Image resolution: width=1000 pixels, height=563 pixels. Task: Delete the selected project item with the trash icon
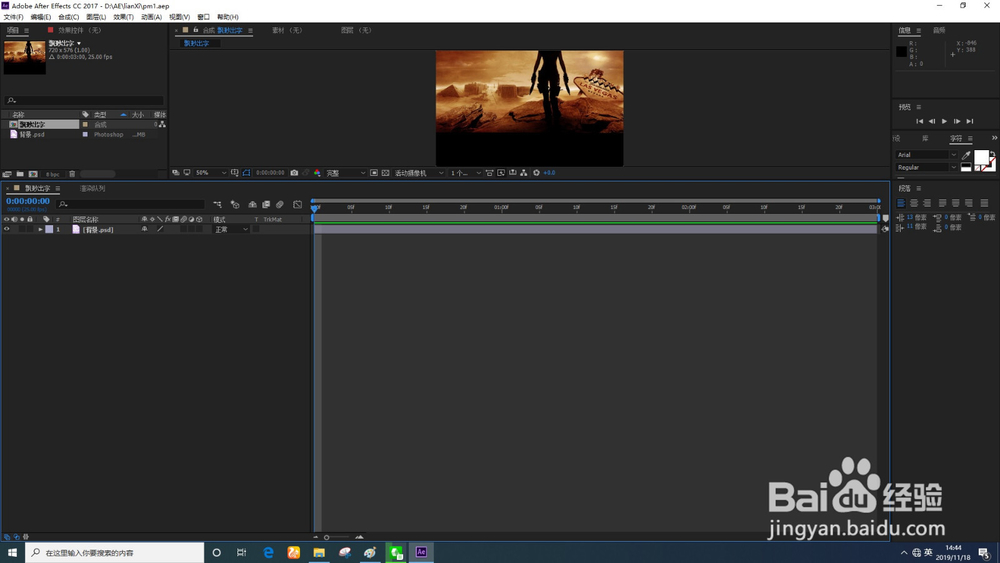pos(72,173)
